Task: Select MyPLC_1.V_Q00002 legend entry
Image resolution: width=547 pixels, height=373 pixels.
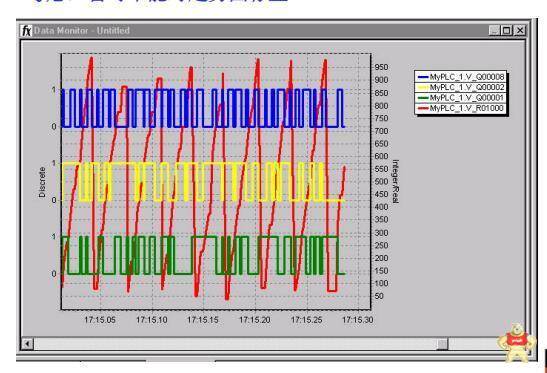Action: point(460,87)
